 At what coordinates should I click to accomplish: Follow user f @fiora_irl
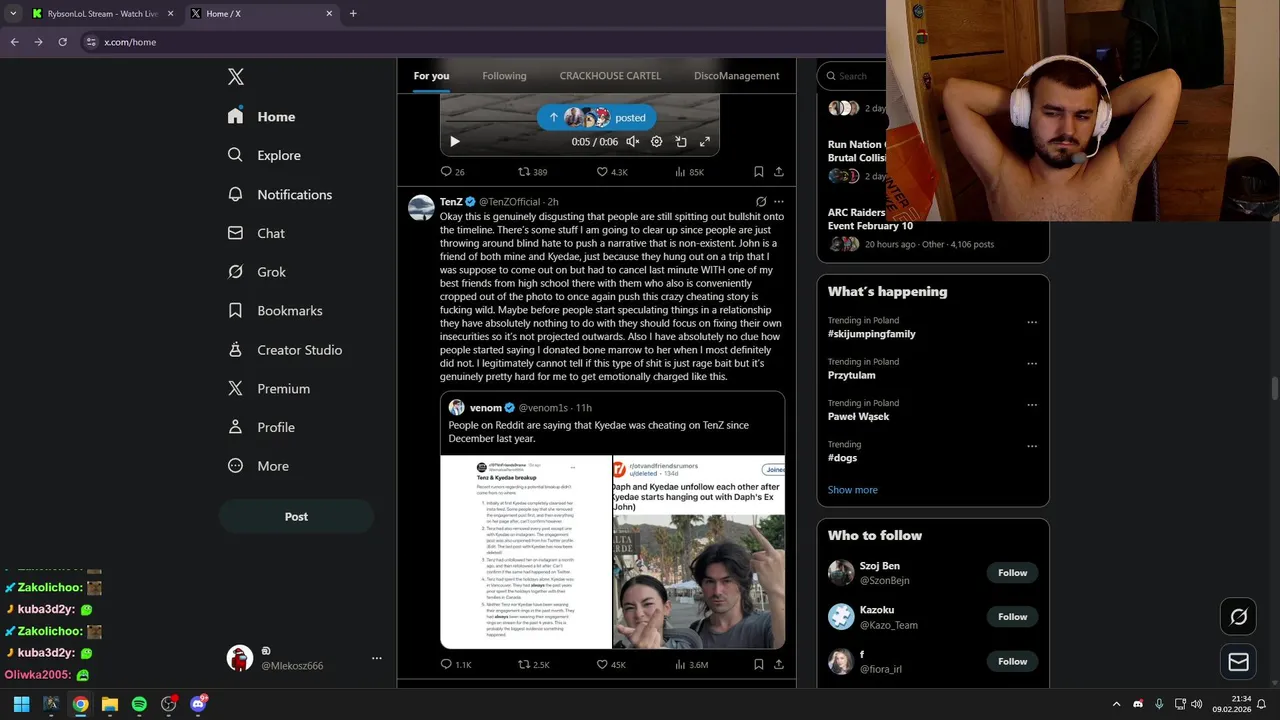[x=1012, y=661]
